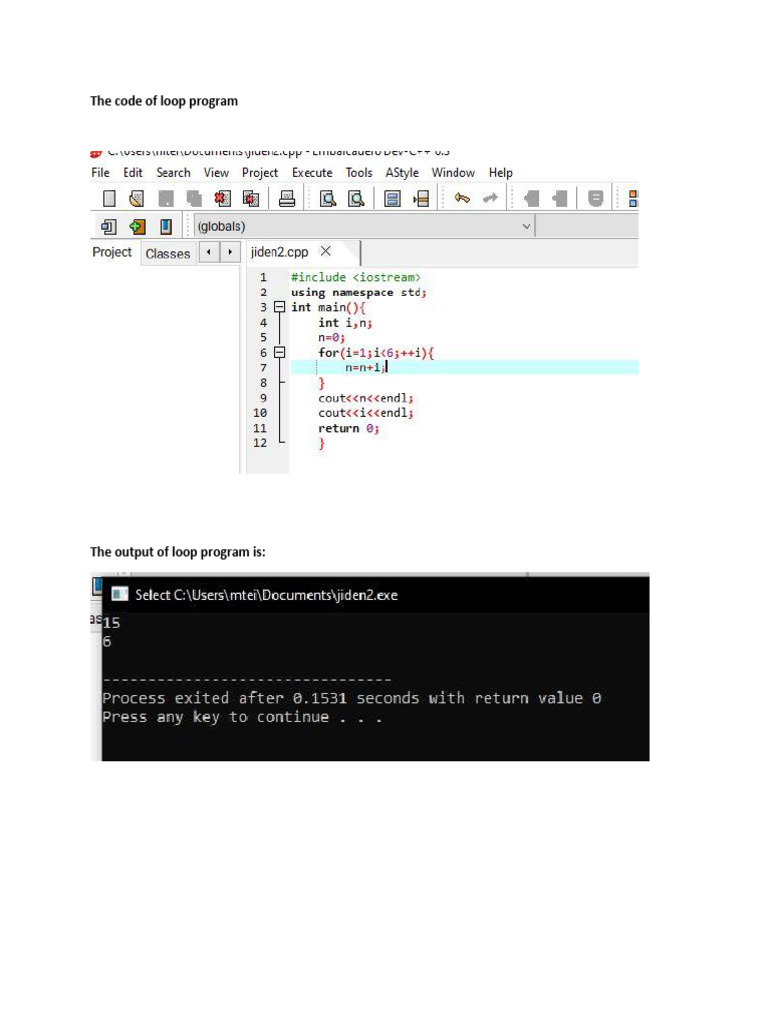Click the Print toolbar icon
This screenshot has width=768, height=1024.
click(x=287, y=199)
